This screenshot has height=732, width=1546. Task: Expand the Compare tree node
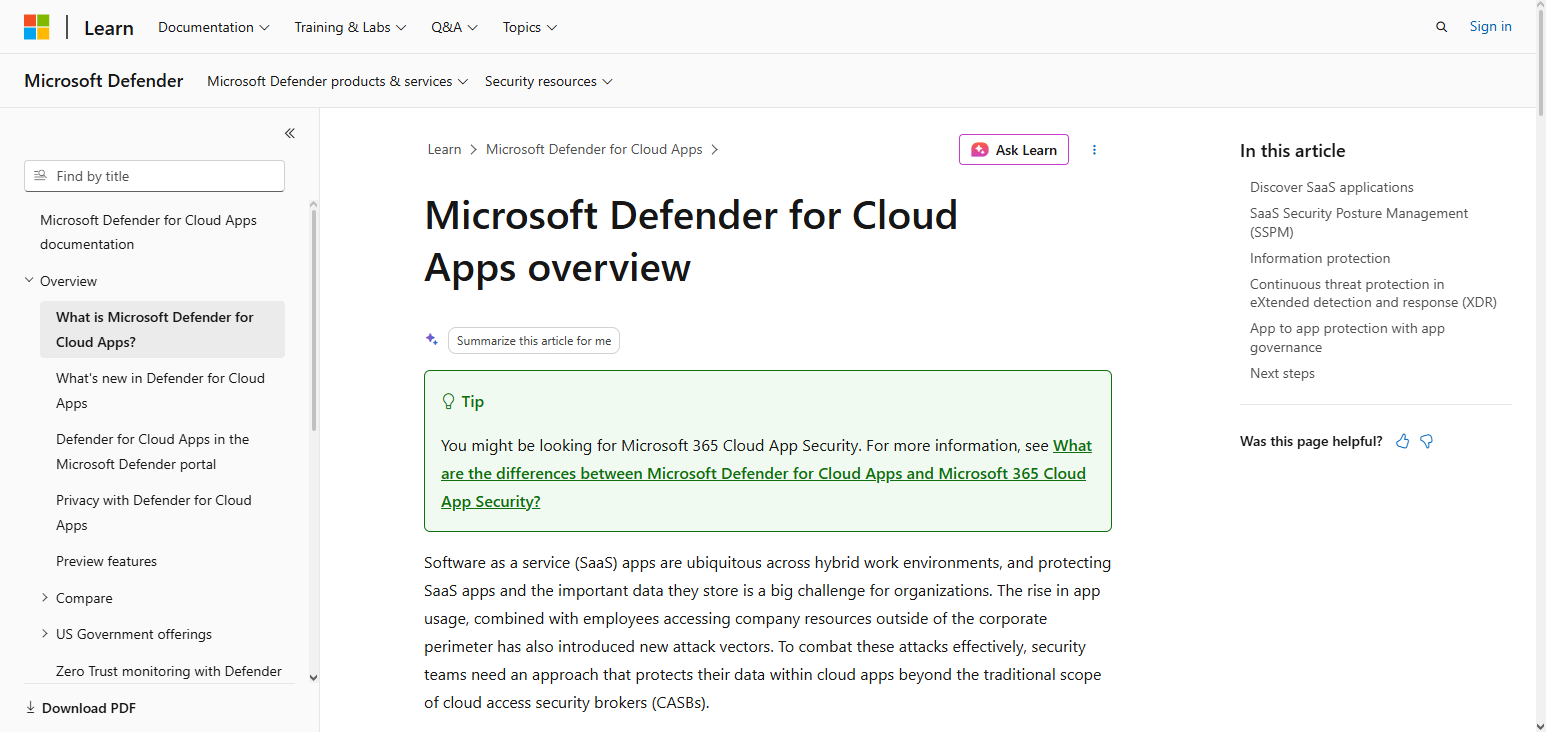coord(45,598)
